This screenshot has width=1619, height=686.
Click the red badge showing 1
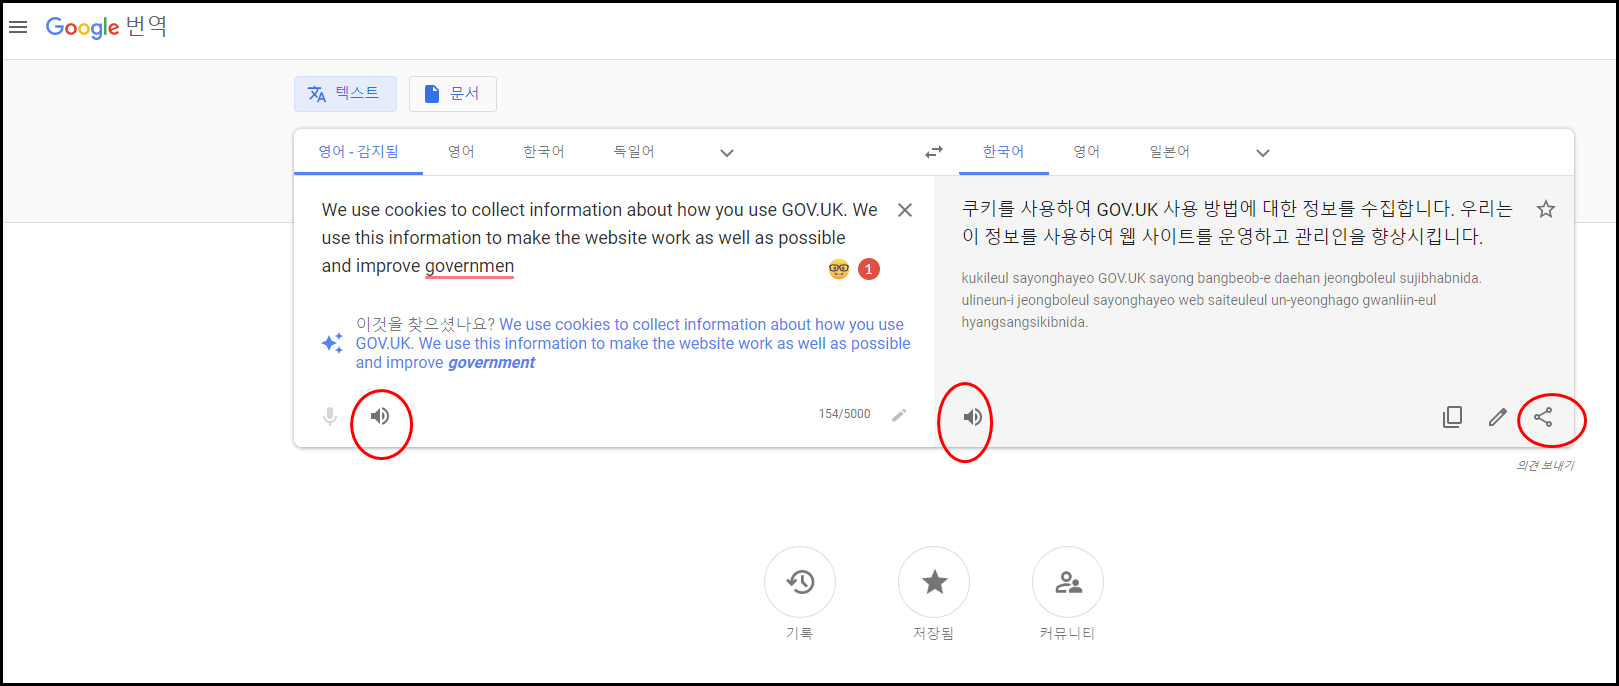[869, 269]
